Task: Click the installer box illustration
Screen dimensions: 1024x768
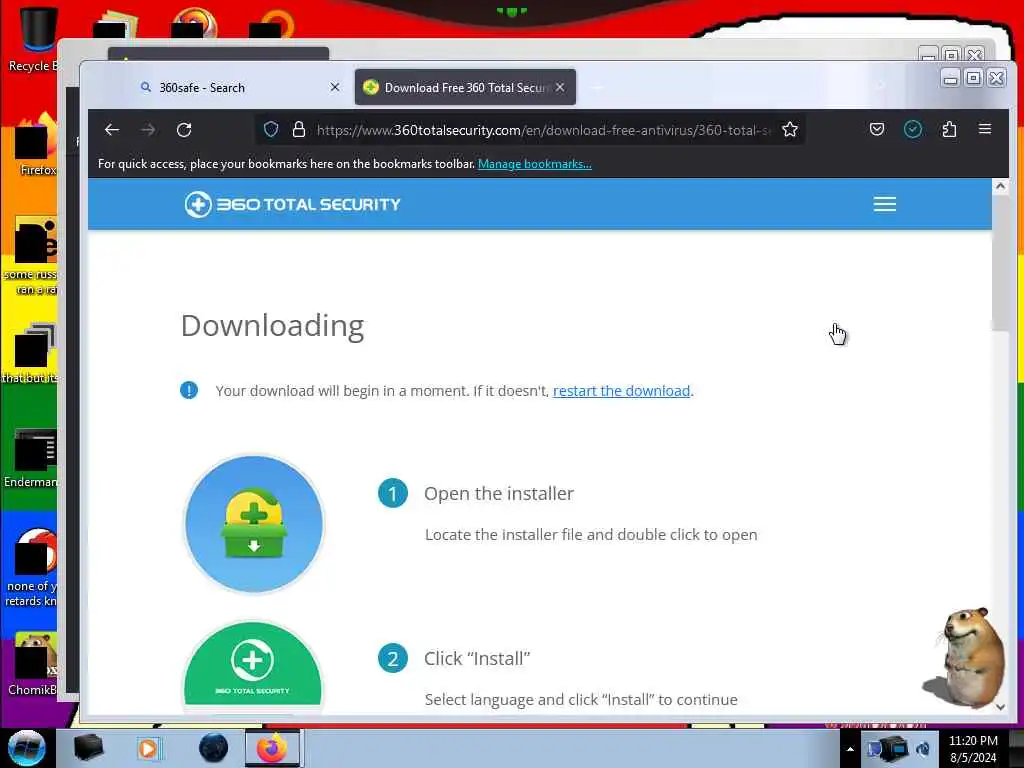Action: coord(254,524)
